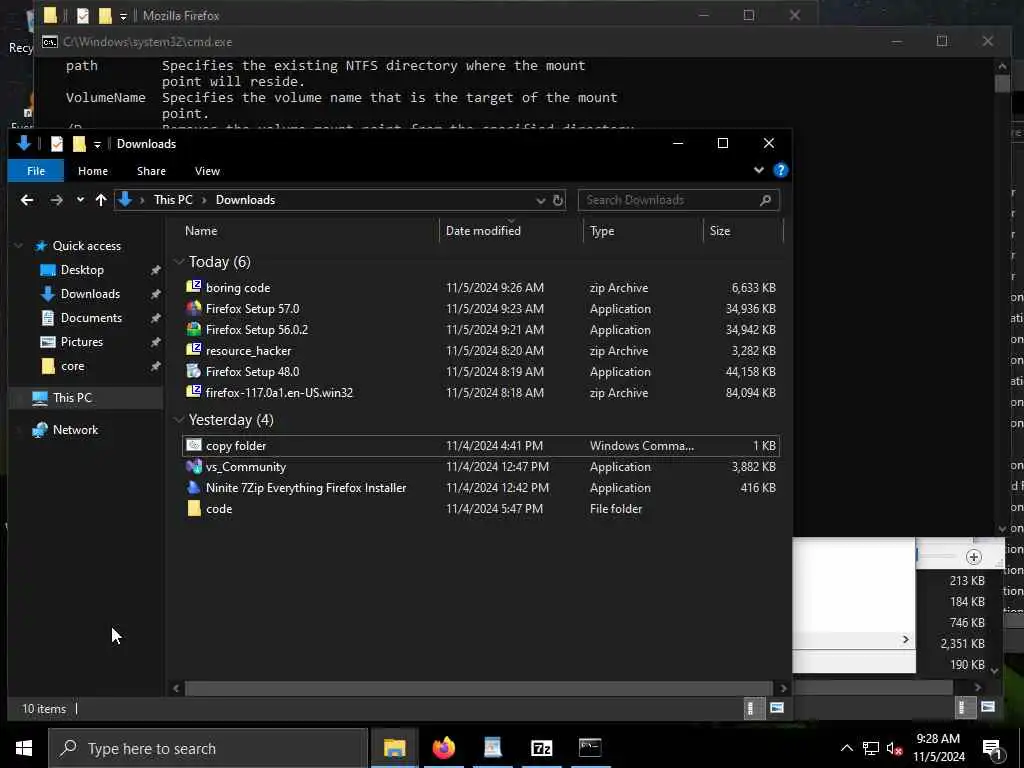Select Ninite 7Zip Everything Firefox Installer icon

coord(193,487)
